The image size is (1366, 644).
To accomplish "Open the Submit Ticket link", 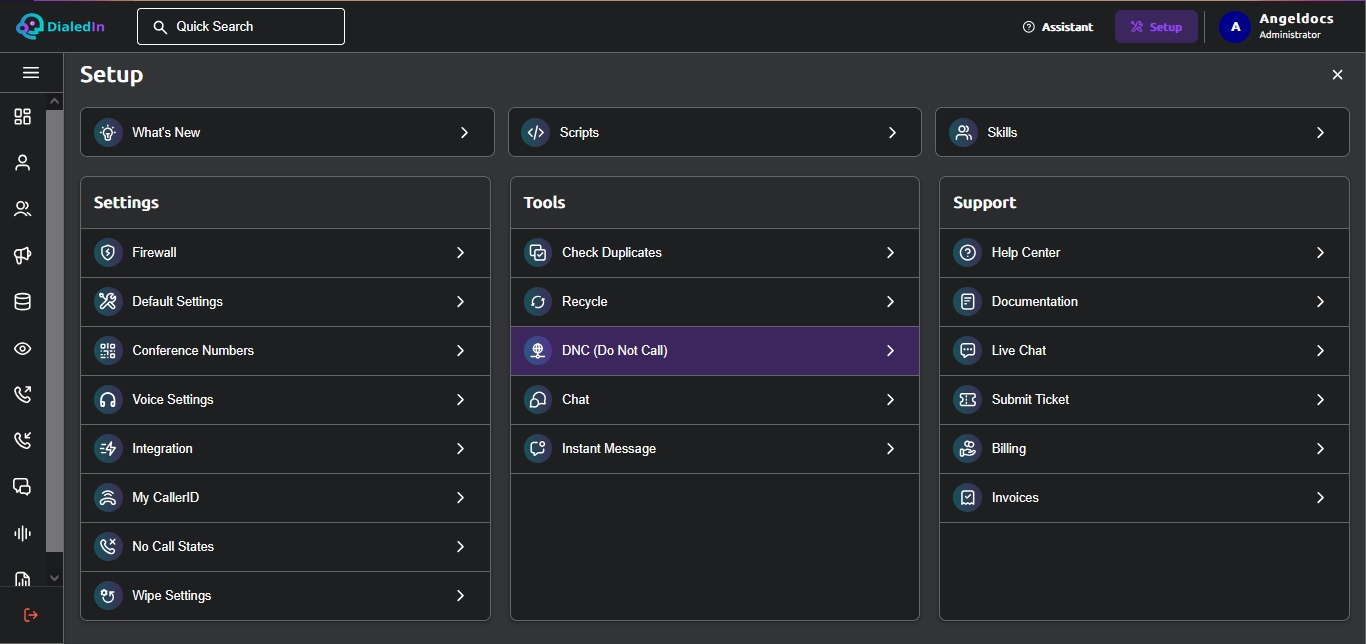I will 1144,400.
